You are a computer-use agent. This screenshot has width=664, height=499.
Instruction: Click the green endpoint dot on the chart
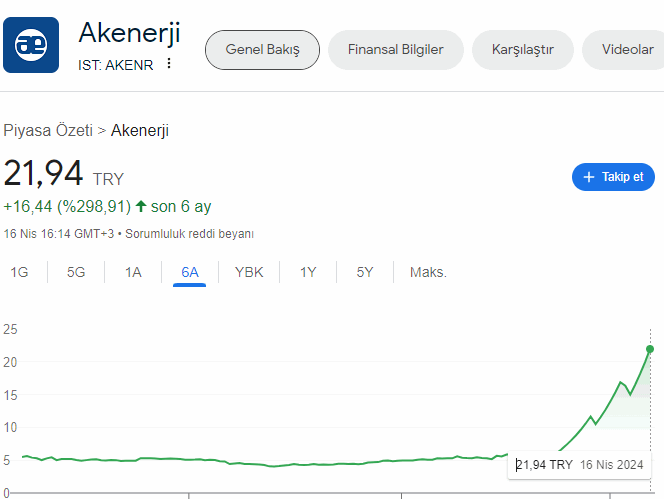click(650, 349)
